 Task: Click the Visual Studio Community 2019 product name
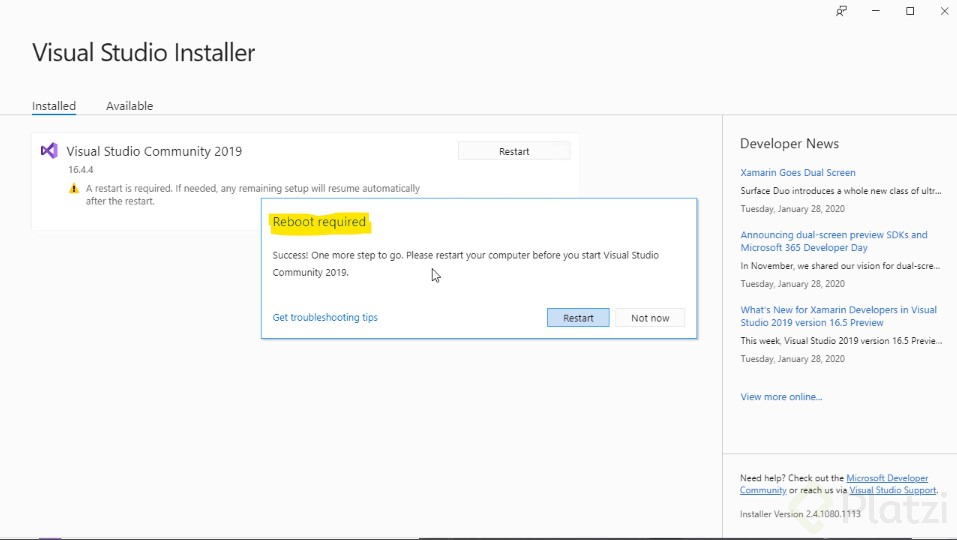pos(154,151)
